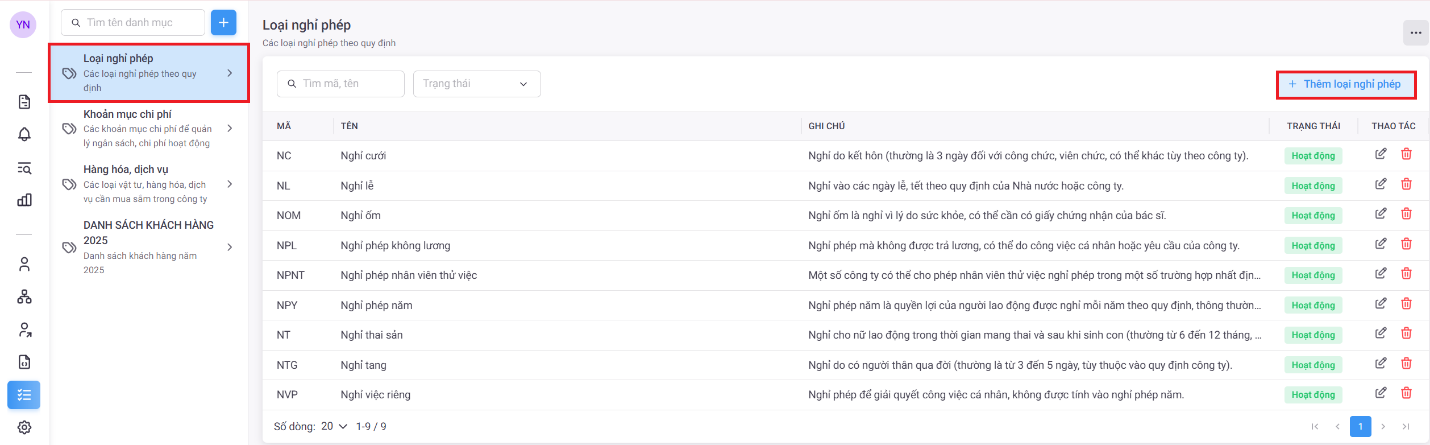Open the rows-per-page dropdown showing 20

click(x=334, y=426)
